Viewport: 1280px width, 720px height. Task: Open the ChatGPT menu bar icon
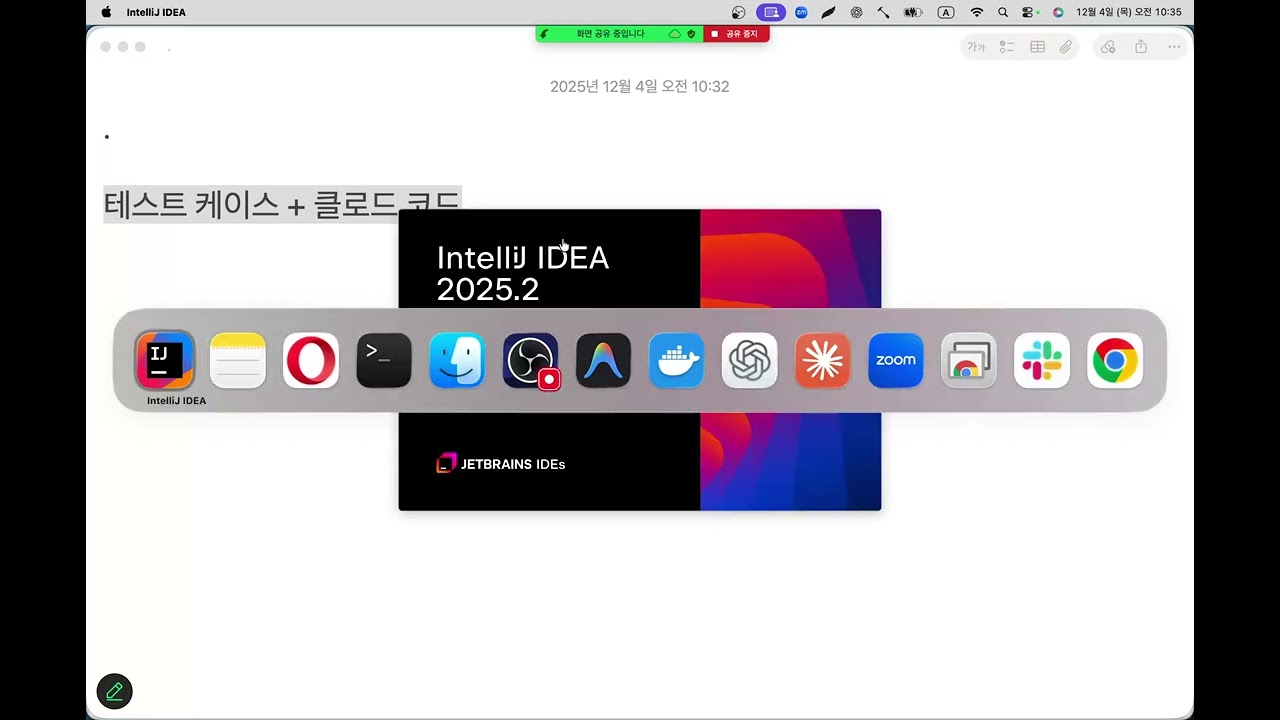856,12
